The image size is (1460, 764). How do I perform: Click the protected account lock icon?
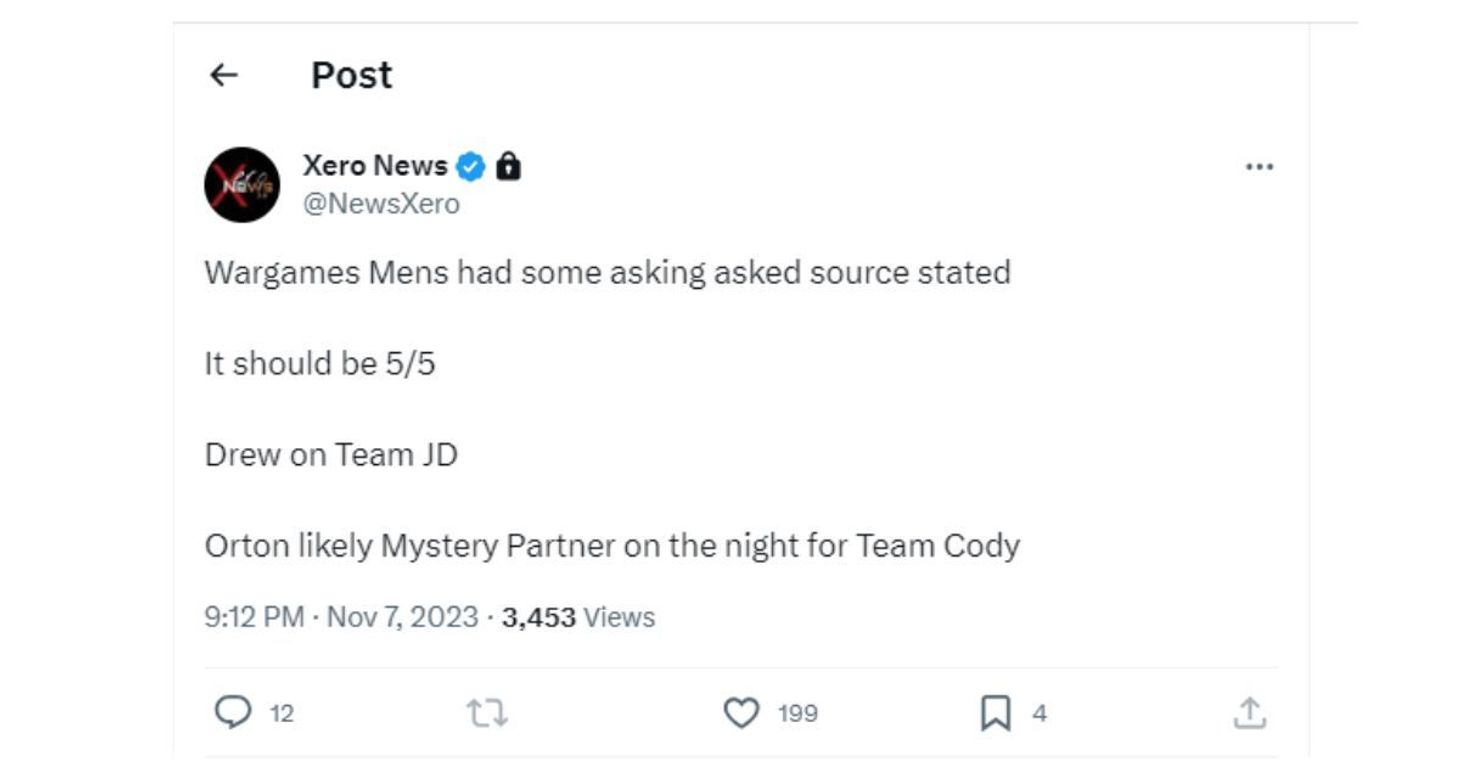click(508, 167)
